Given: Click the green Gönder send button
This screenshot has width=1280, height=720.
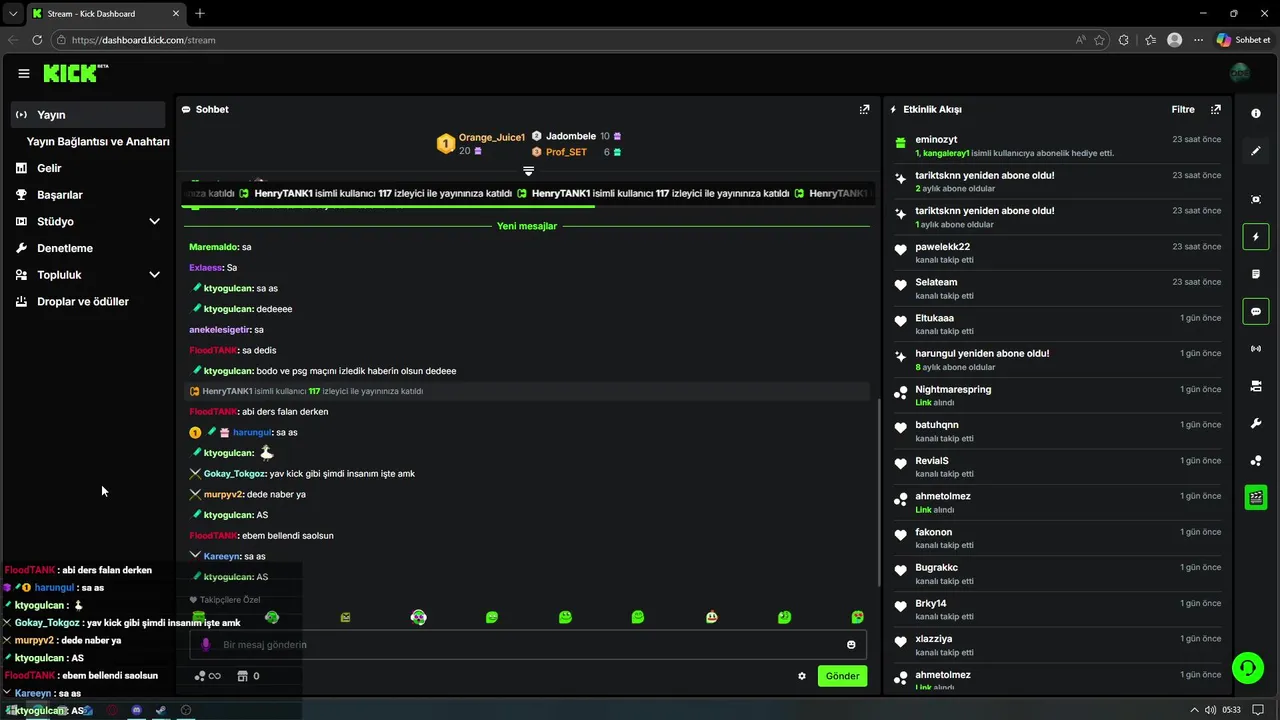Looking at the screenshot, I should tap(842, 676).
